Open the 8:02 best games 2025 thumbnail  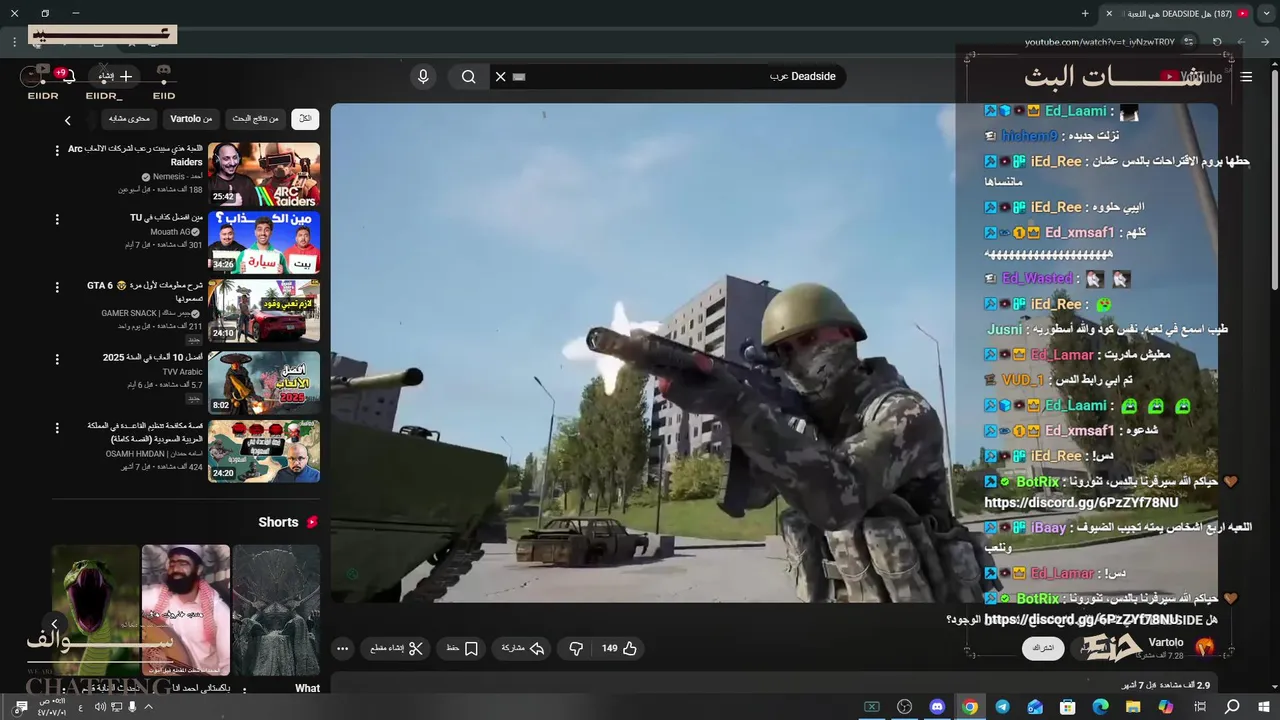pyautogui.click(x=264, y=382)
